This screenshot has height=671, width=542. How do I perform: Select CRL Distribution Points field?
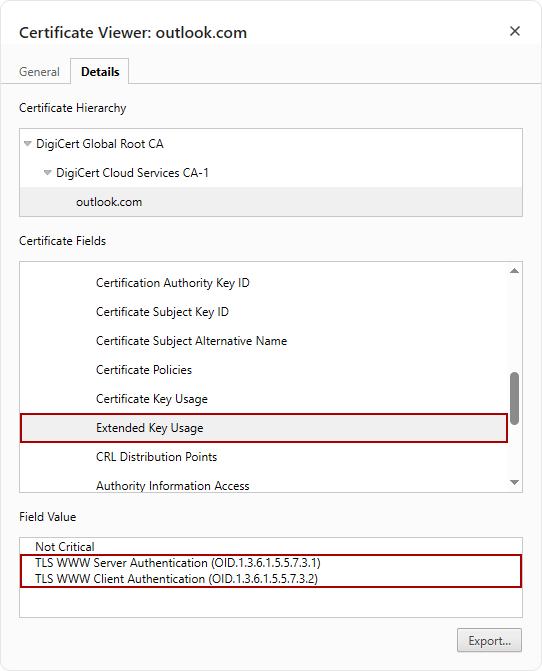(264, 457)
